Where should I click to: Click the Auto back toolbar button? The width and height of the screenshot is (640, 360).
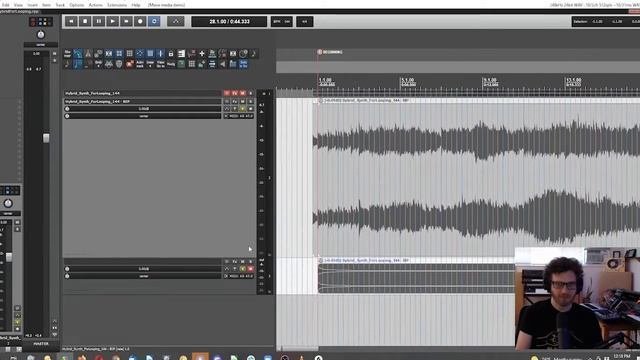[x=140, y=64]
